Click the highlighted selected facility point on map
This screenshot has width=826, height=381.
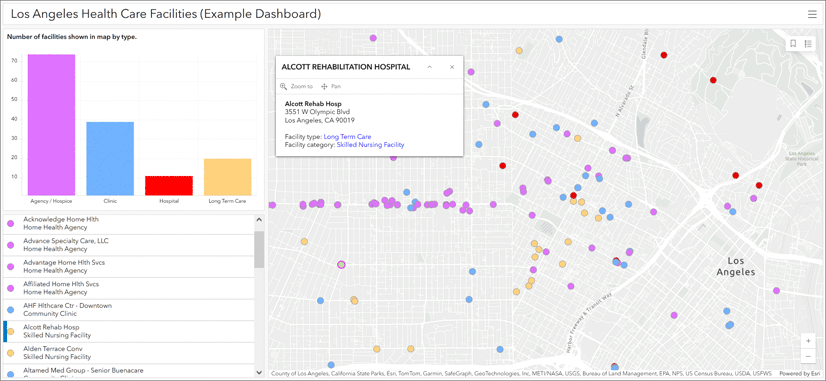pyautogui.click(x=341, y=264)
